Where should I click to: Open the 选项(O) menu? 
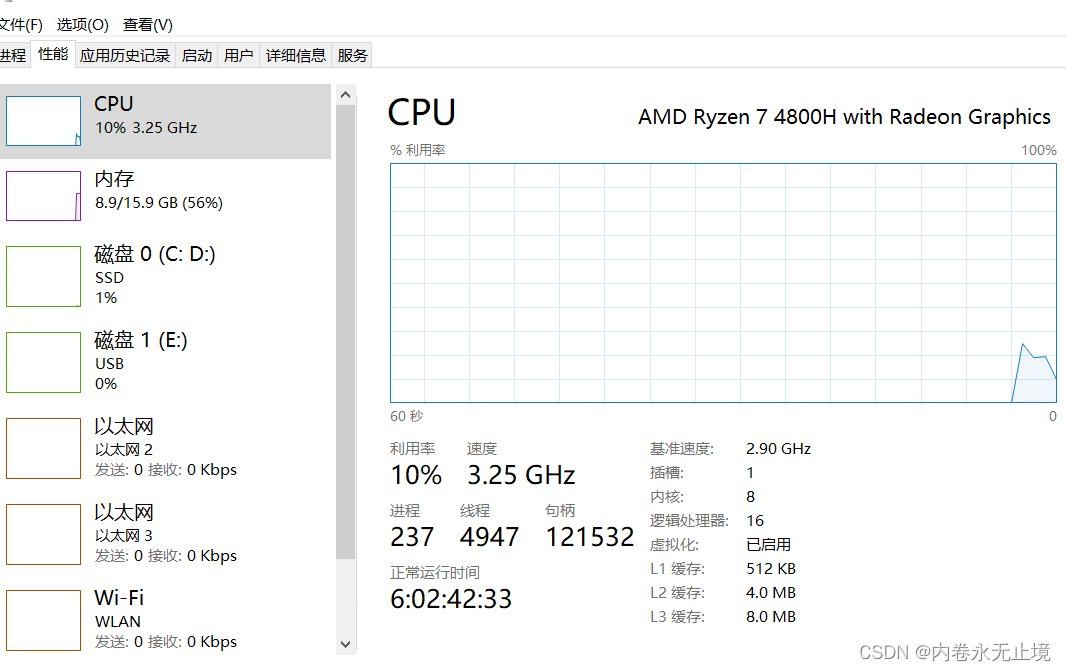tap(82, 24)
